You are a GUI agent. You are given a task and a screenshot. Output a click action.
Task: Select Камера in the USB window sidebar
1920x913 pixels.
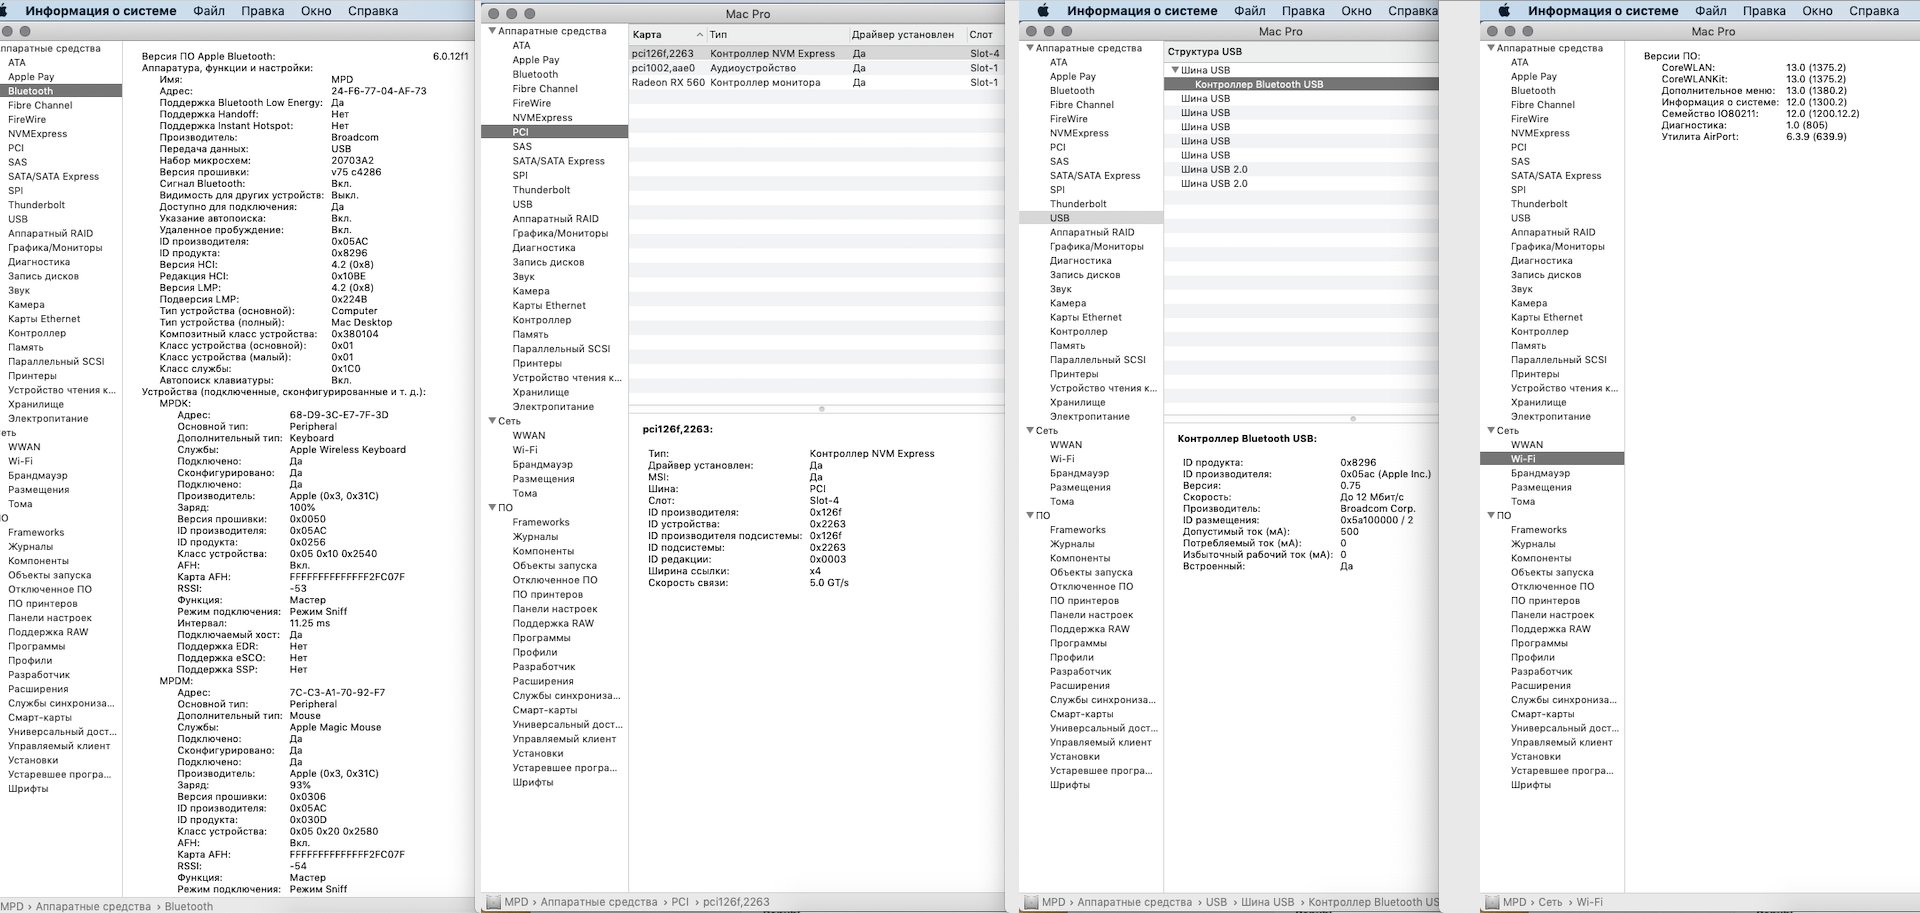point(1067,303)
